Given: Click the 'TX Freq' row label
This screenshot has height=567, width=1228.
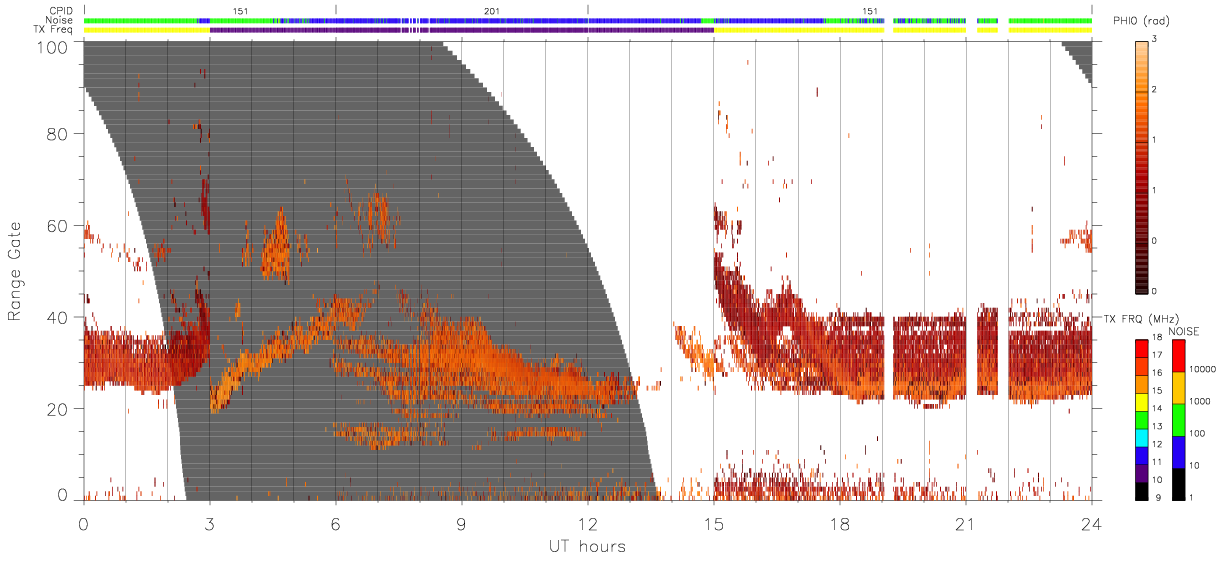Looking at the screenshot, I should [x=55, y=30].
